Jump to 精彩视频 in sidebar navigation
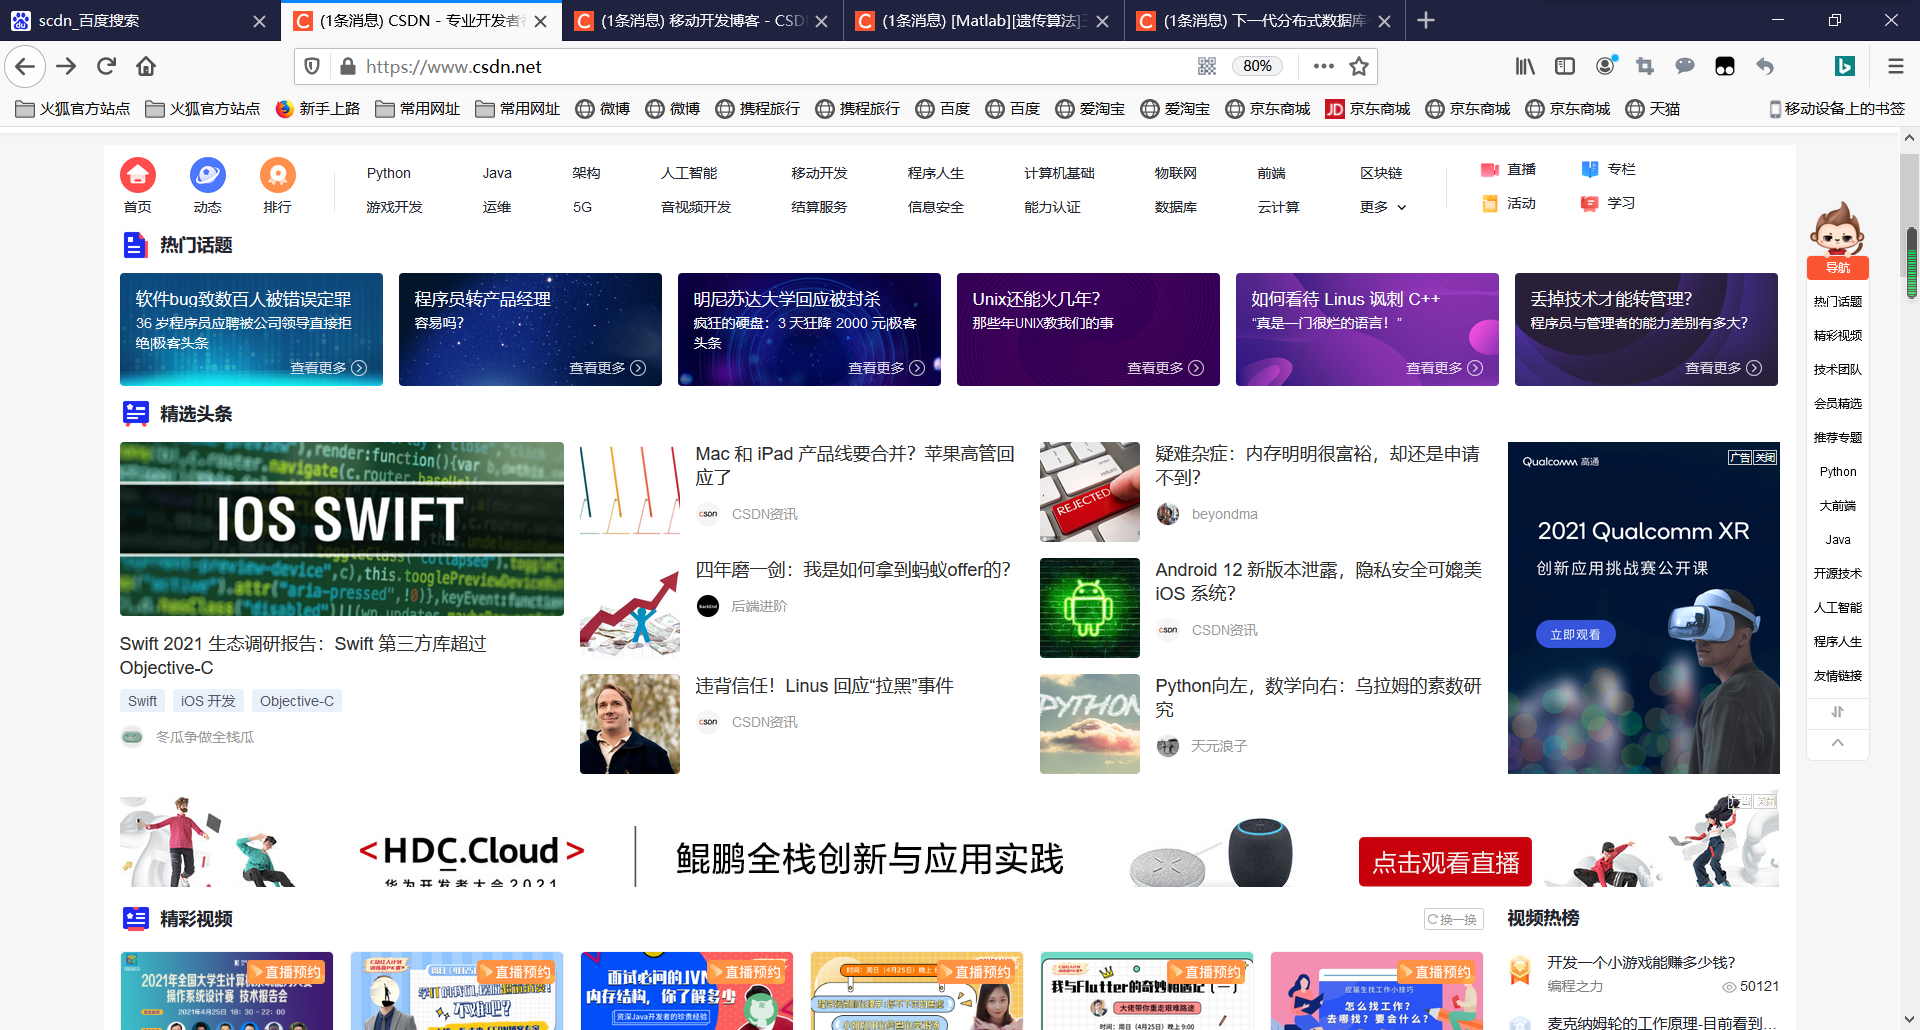This screenshot has width=1920, height=1030. pos(1838,335)
